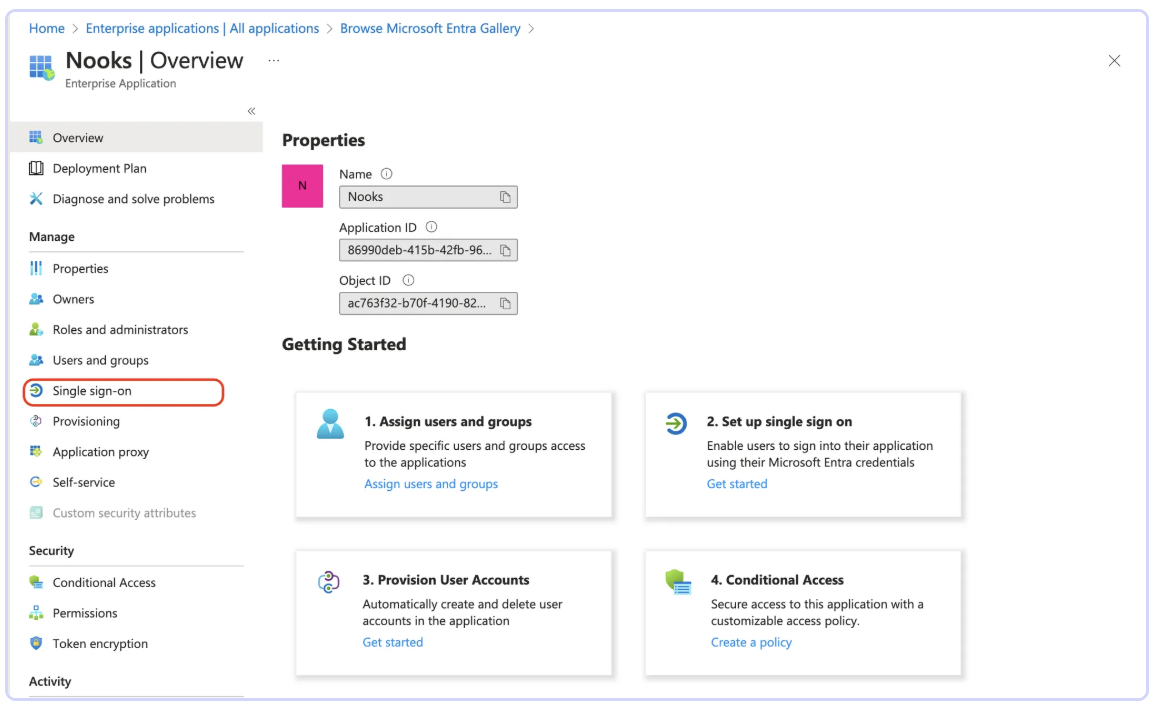Click the Overview menu icon
This screenshot has width=1156, height=708.
(35, 137)
